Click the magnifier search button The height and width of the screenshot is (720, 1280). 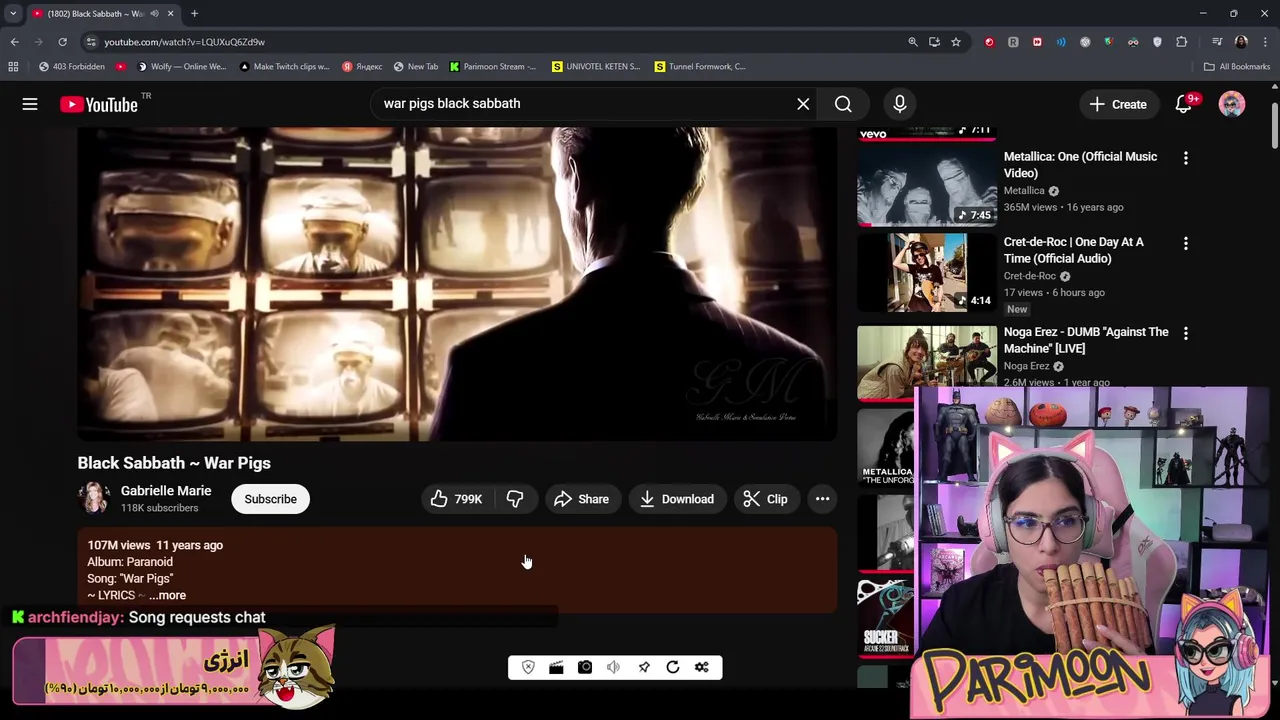point(843,104)
